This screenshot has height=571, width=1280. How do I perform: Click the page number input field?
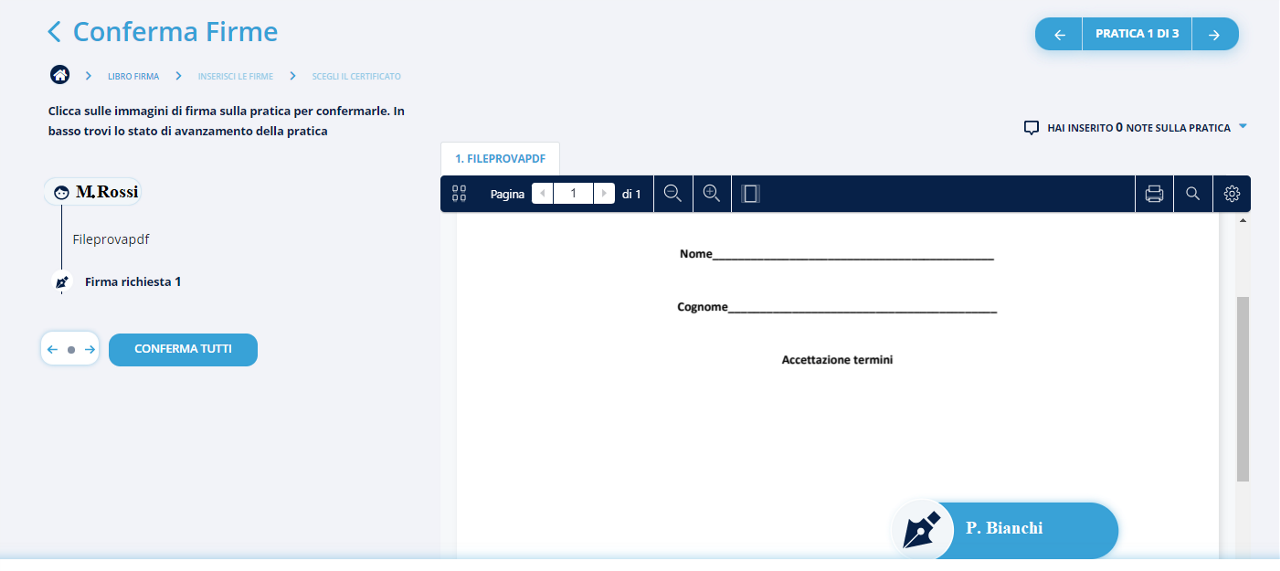click(x=573, y=194)
